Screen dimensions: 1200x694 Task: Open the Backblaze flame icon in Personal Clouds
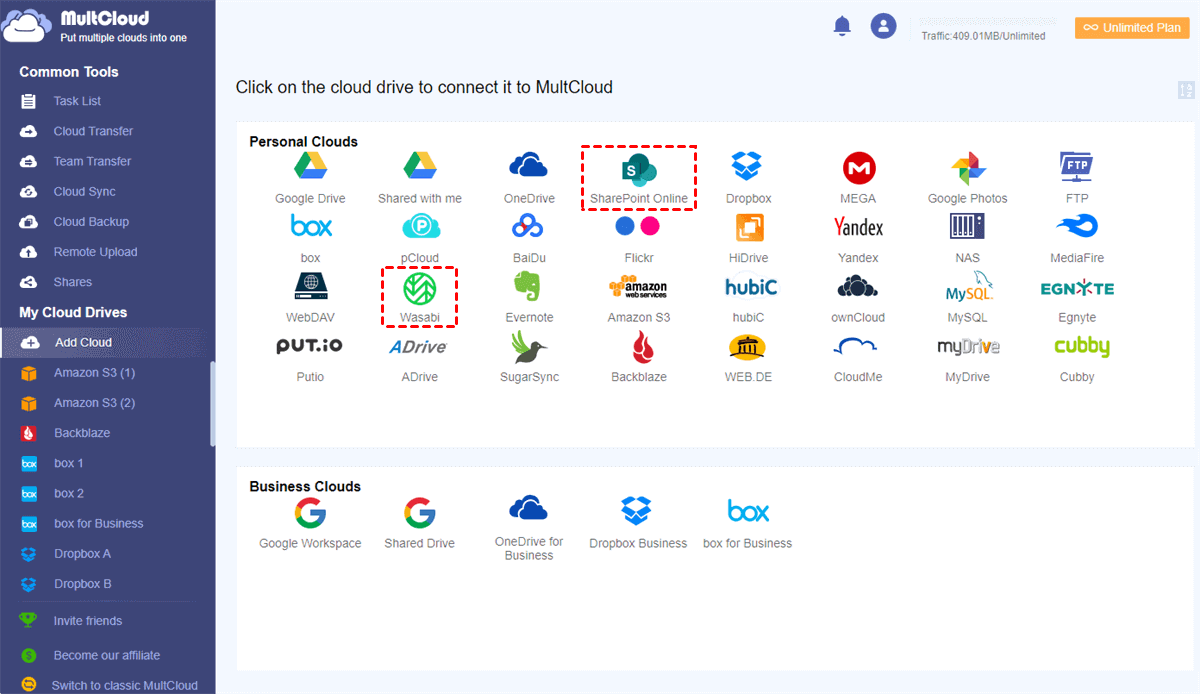coord(638,348)
